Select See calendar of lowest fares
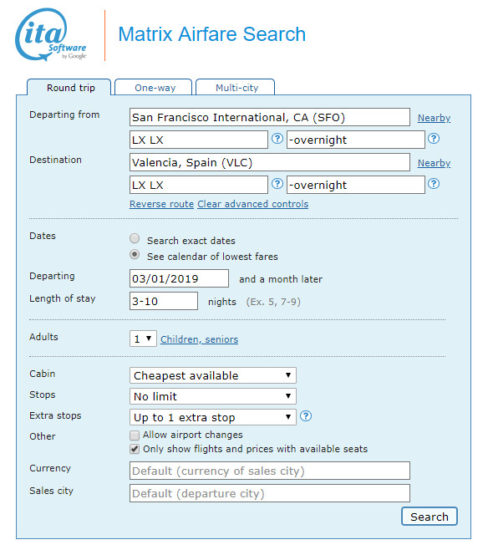 [x=134, y=254]
